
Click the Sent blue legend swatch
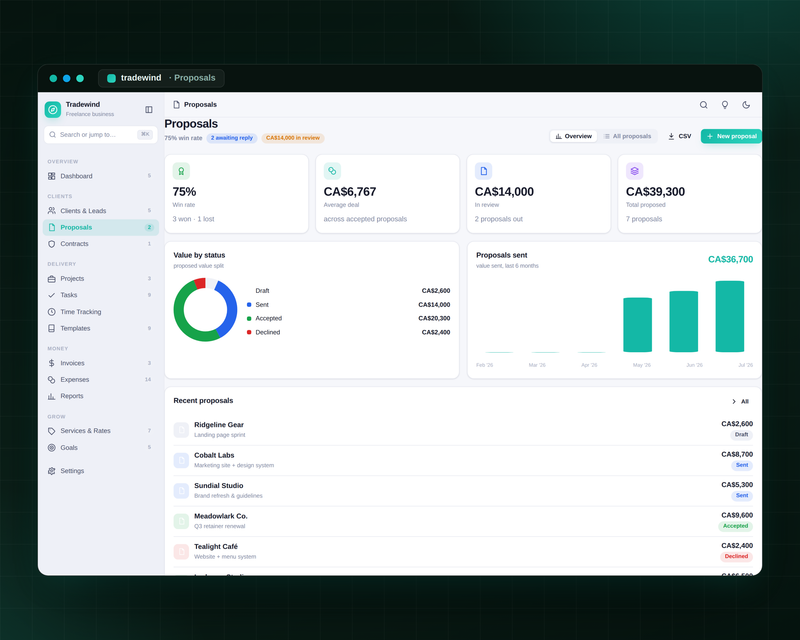[249, 305]
